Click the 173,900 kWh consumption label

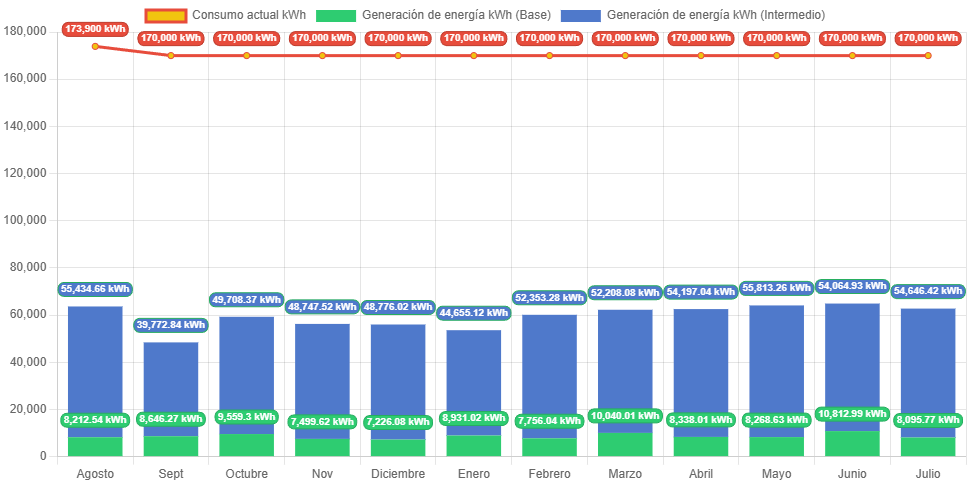pos(95,29)
